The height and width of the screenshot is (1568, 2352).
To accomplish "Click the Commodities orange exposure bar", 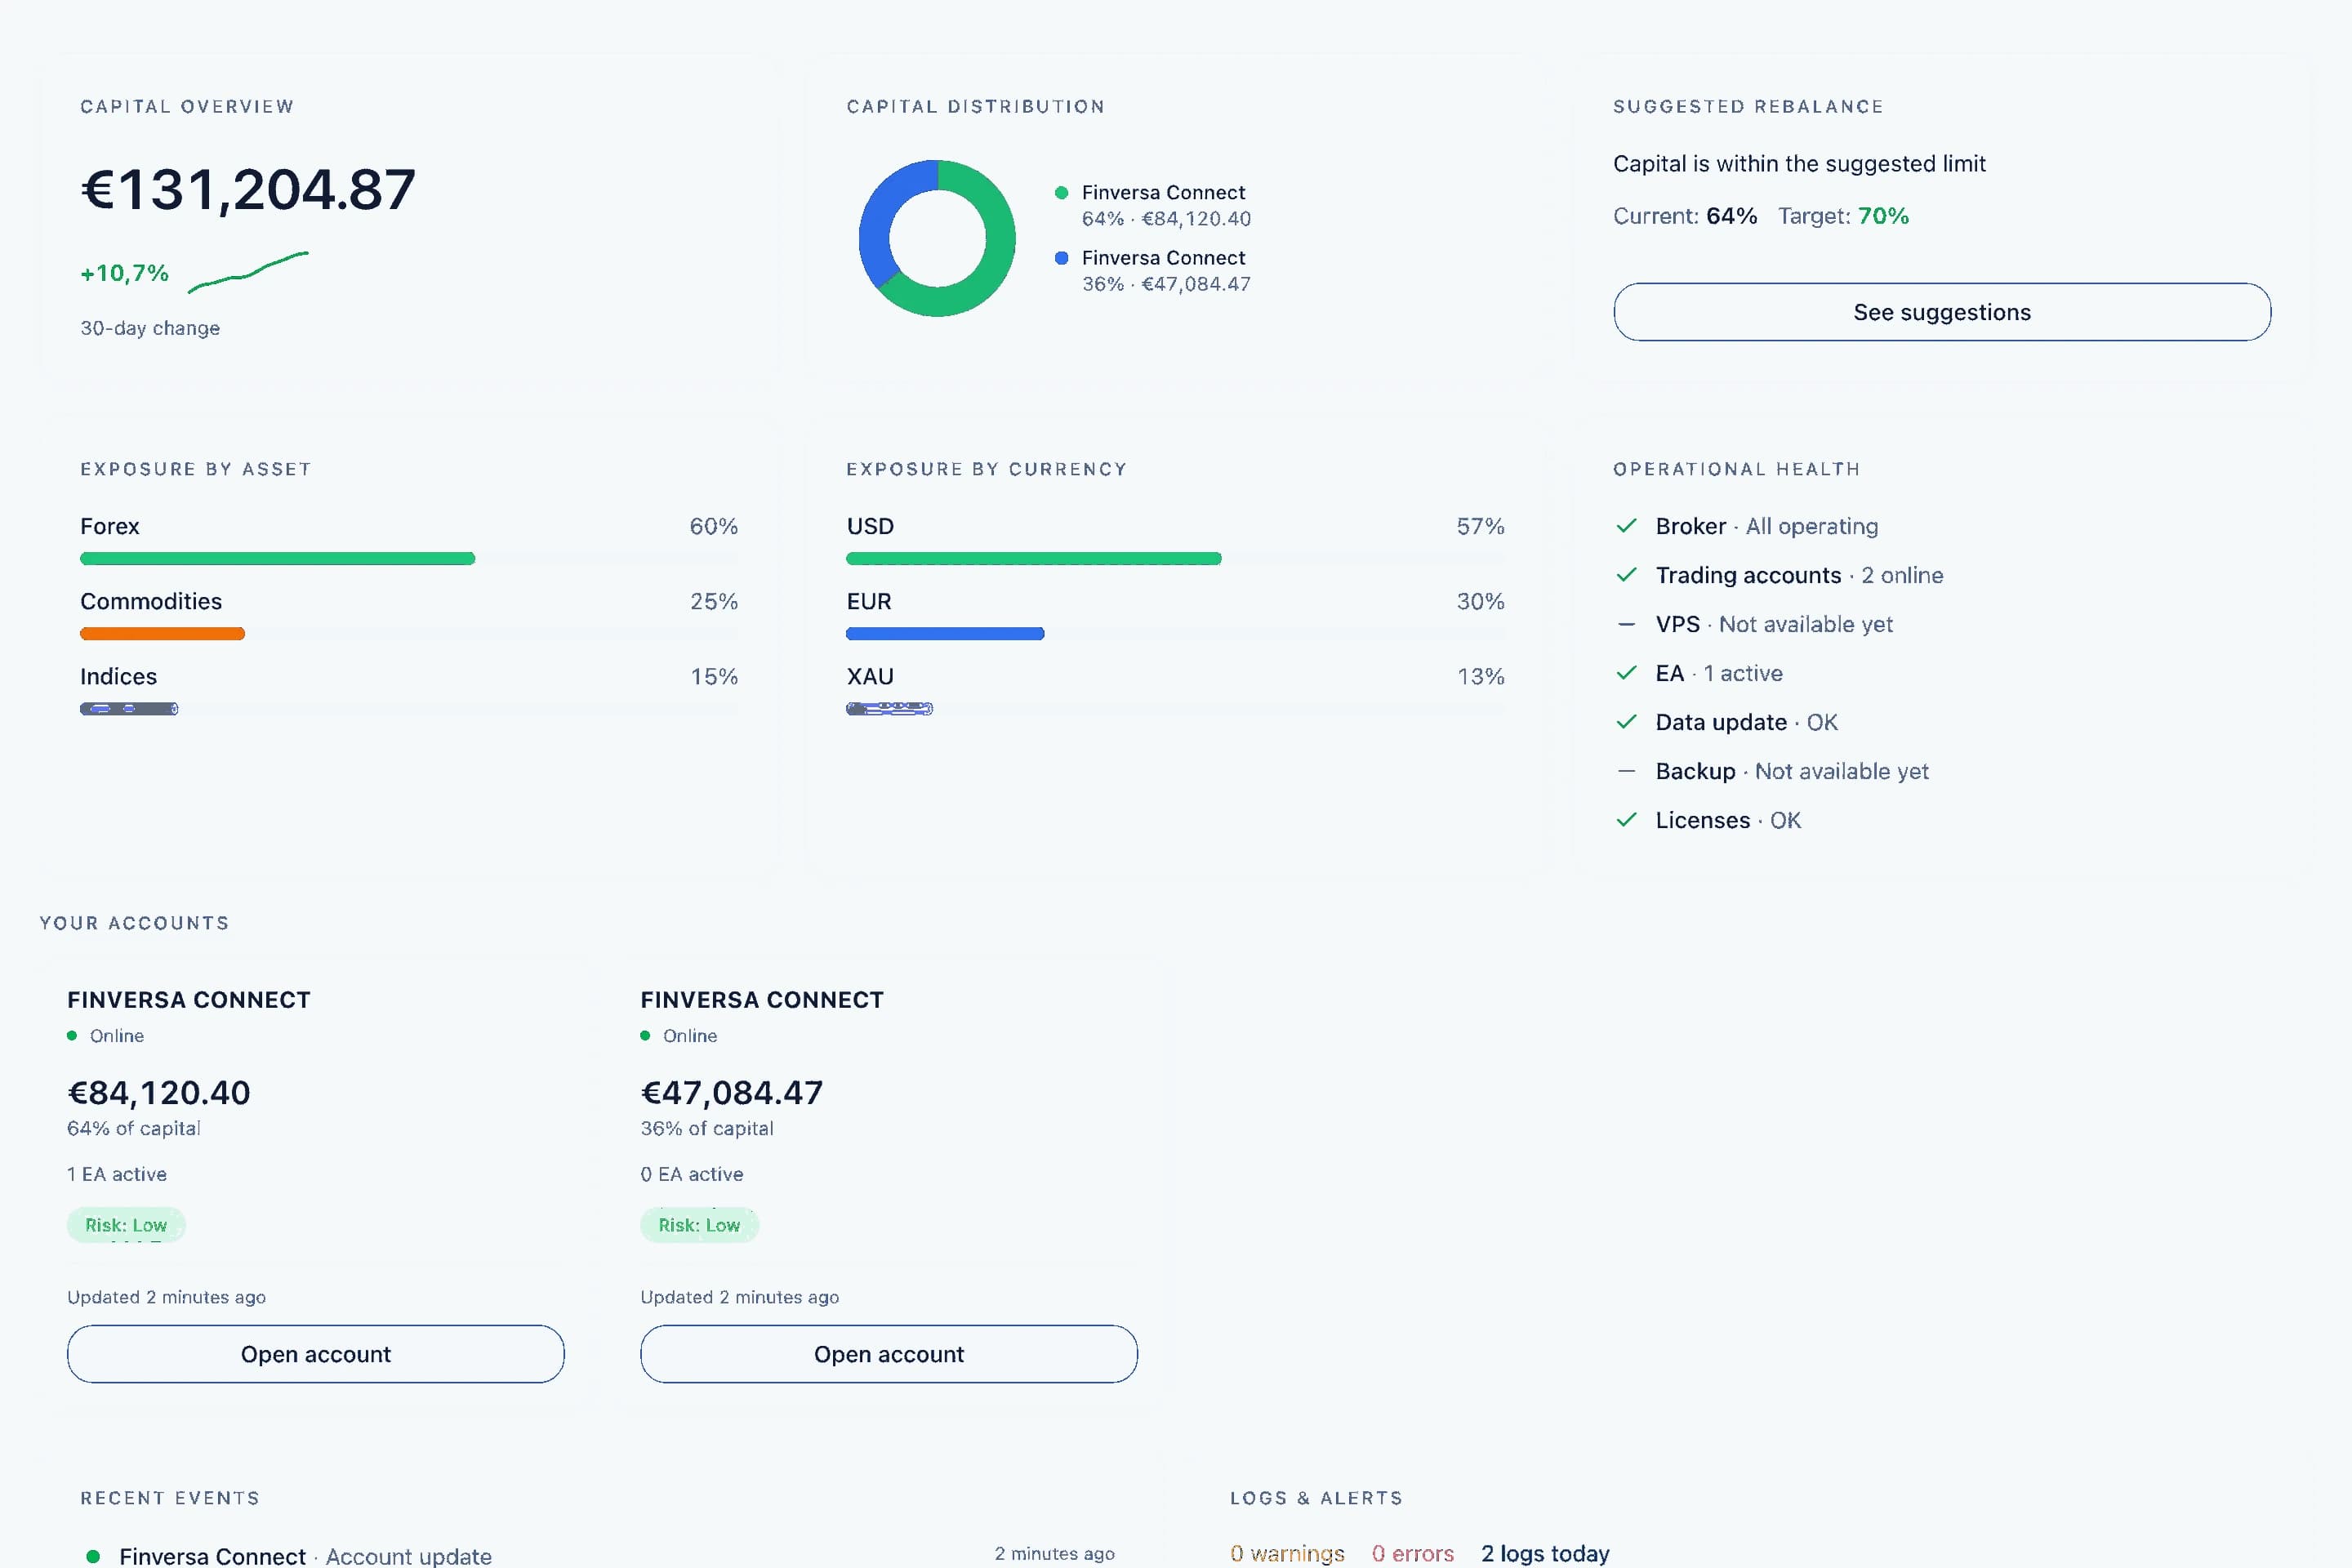I will 162,633.
